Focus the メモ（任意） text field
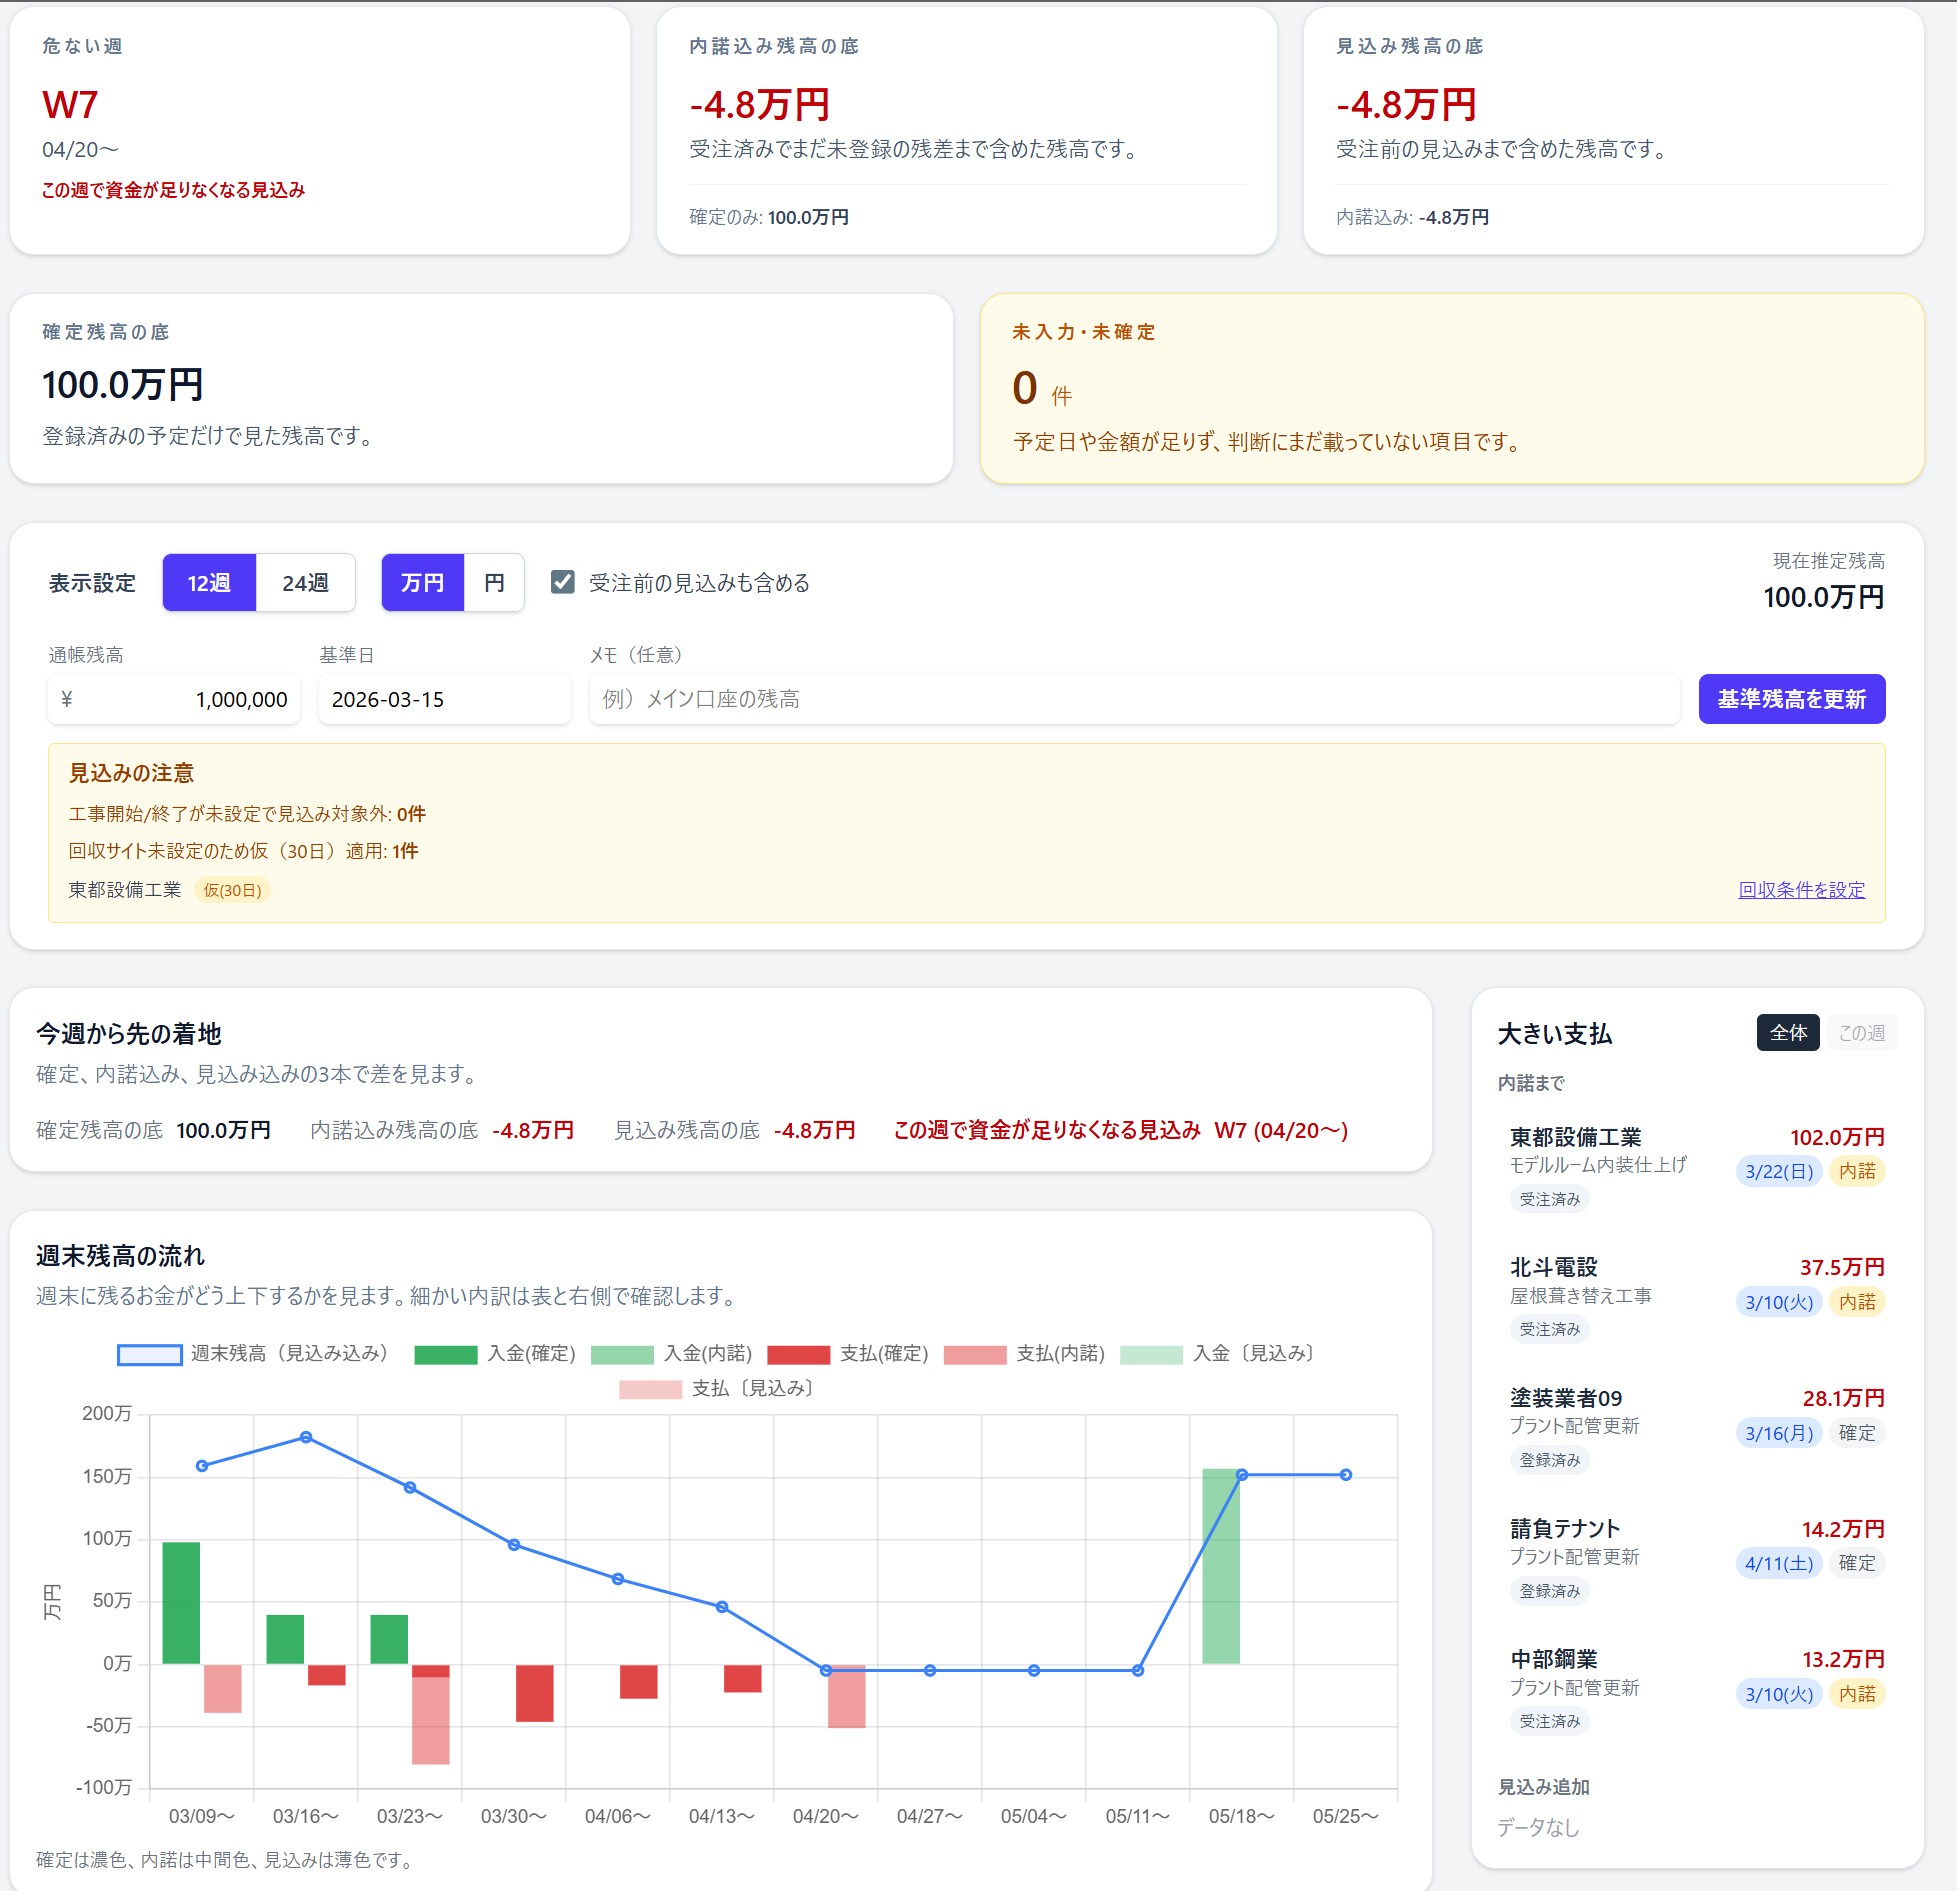Screen dimensions: 1957x1891 pyautogui.click(x=1134, y=699)
